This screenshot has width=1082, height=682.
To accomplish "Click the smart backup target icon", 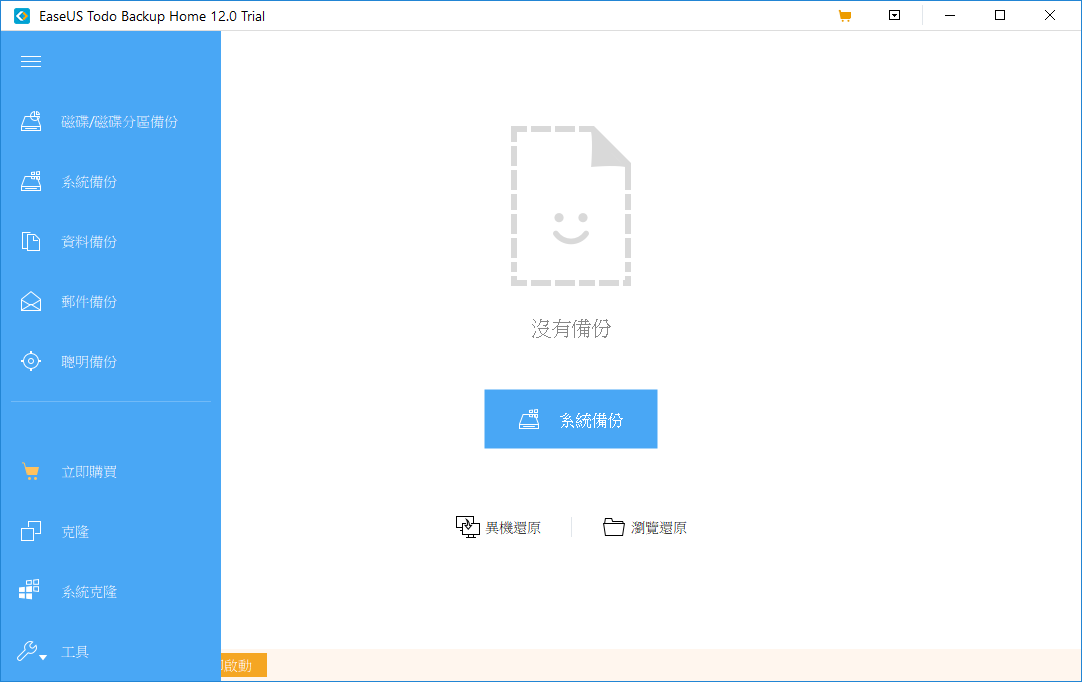I will point(31,361).
